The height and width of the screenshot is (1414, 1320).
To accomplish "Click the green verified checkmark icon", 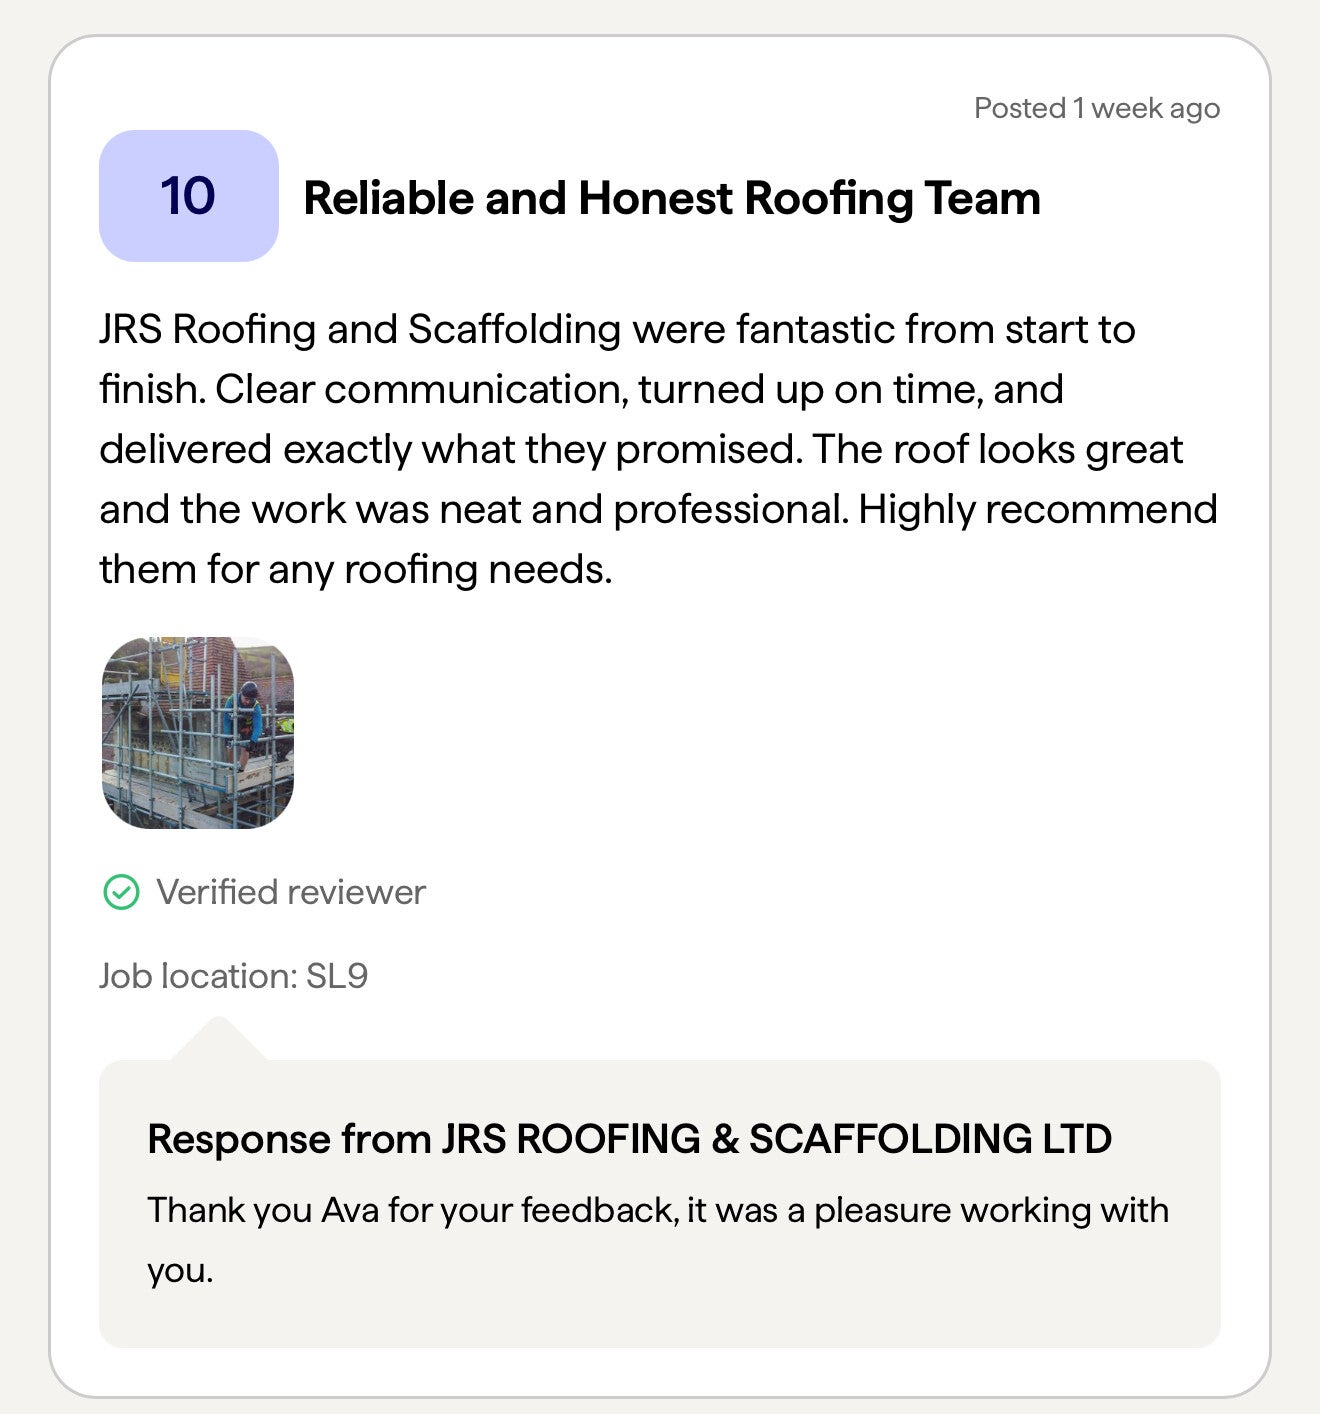I will pyautogui.click(x=121, y=892).
